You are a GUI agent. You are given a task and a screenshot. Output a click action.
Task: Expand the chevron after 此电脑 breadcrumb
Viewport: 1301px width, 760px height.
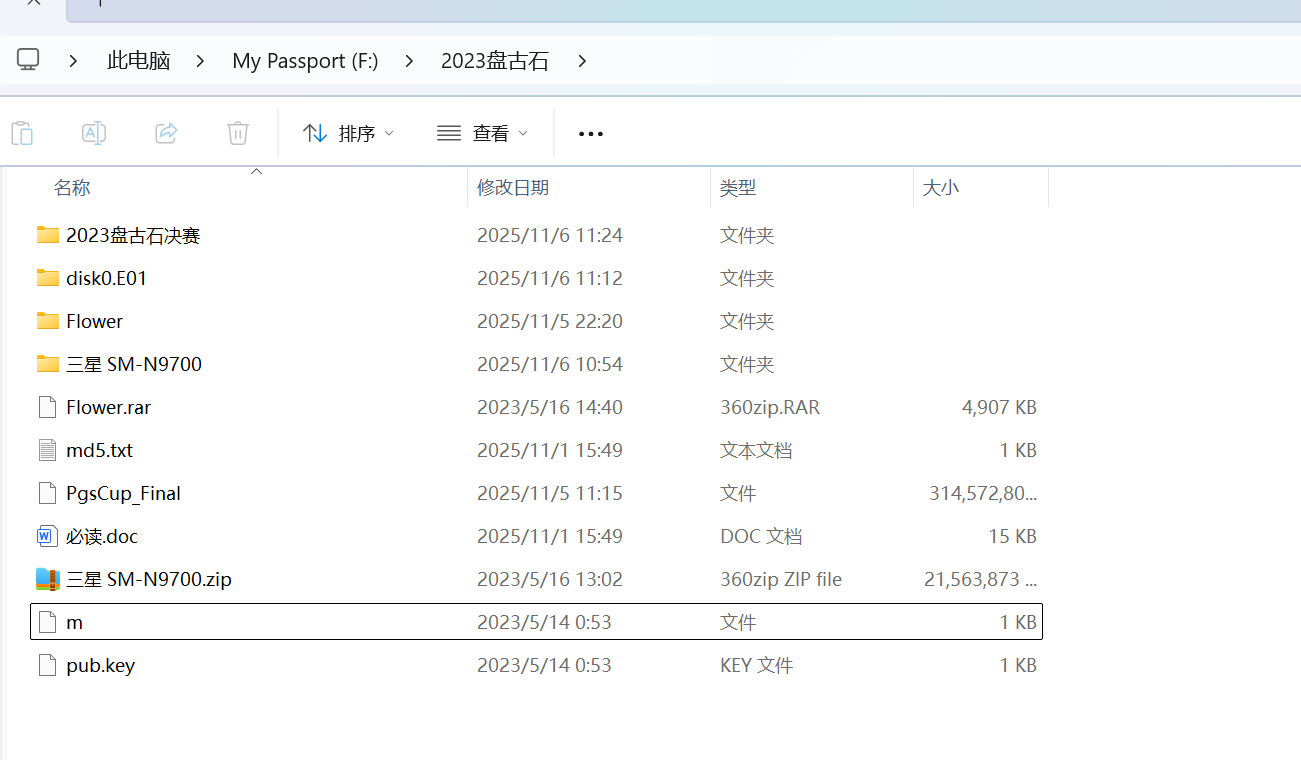201,61
